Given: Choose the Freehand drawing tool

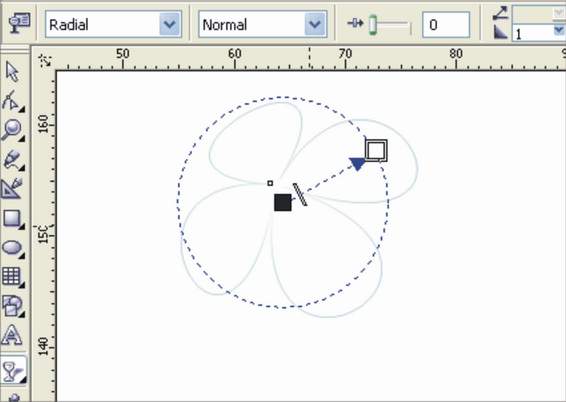Looking at the screenshot, I should (x=12, y=159).
